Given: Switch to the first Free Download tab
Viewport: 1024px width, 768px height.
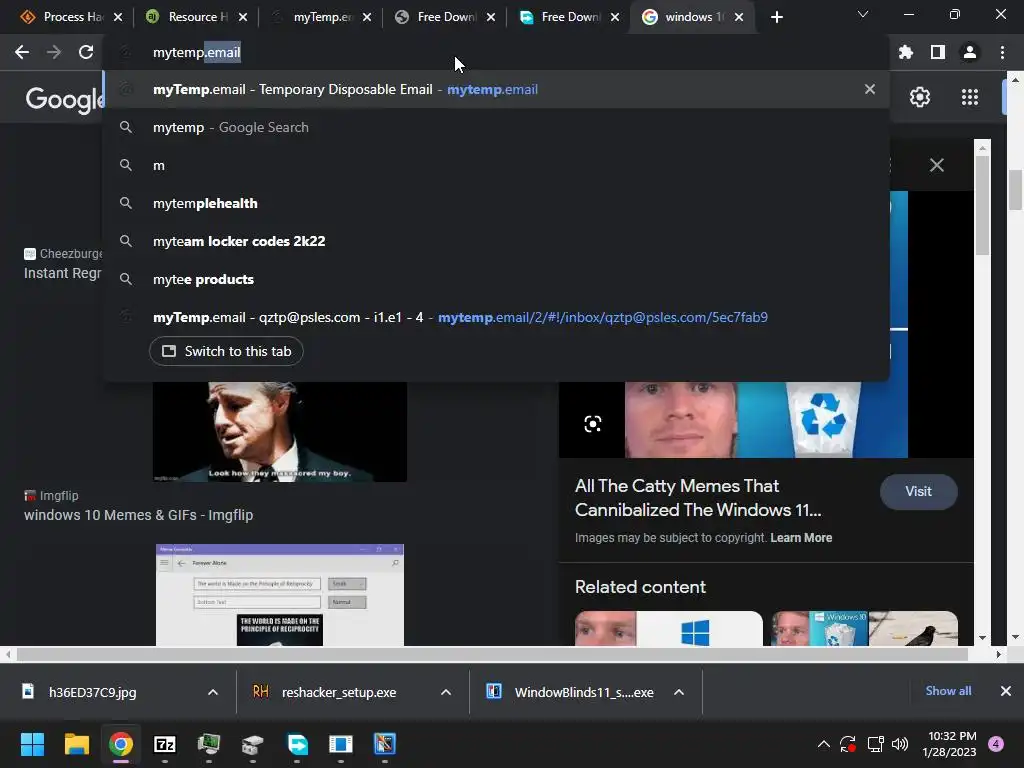Looking at the screenshot, I should [x=438, y=17].
